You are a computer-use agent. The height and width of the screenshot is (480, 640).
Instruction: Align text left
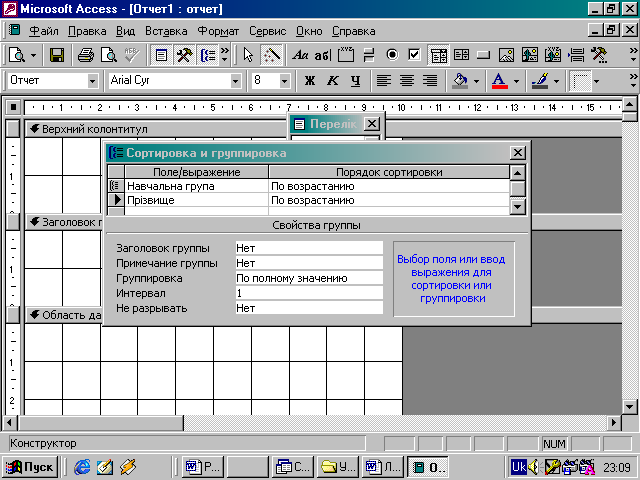[x=384, y=80]
